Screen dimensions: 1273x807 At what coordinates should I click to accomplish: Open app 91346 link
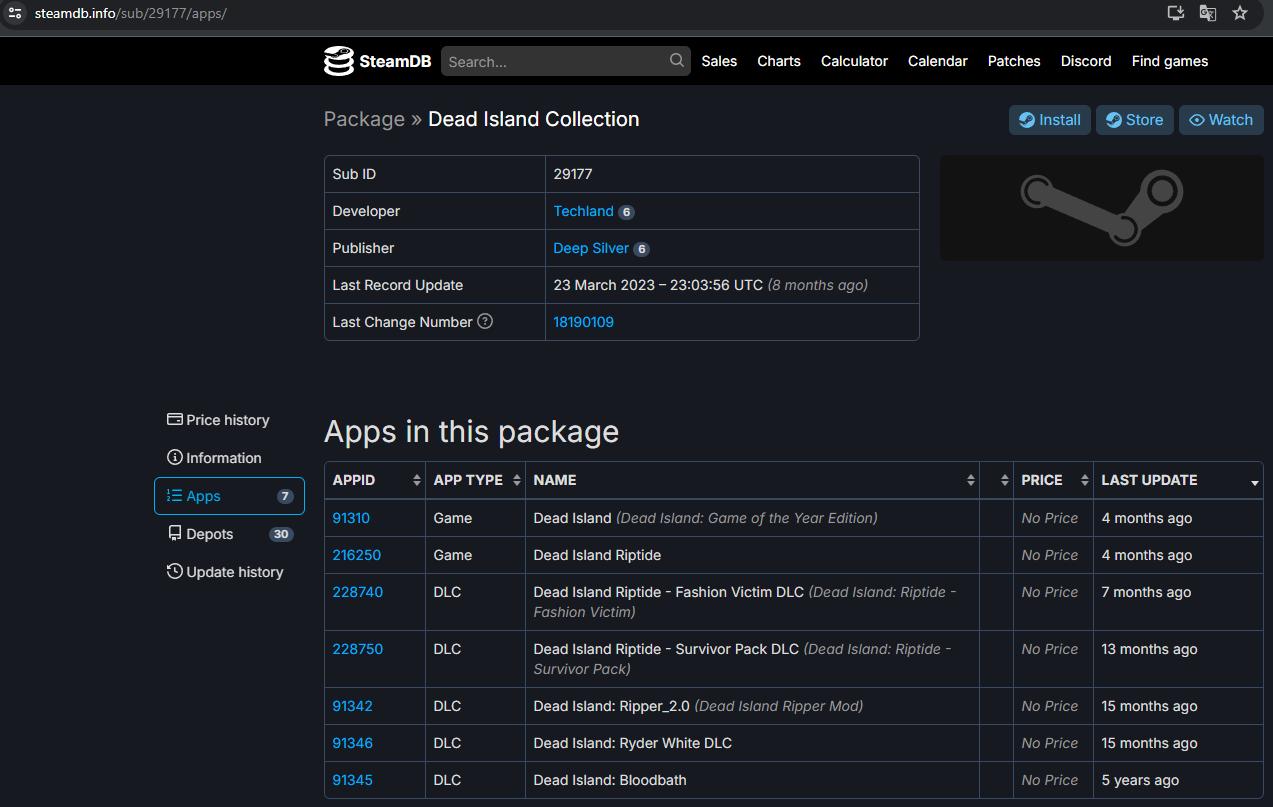[352, 743]
